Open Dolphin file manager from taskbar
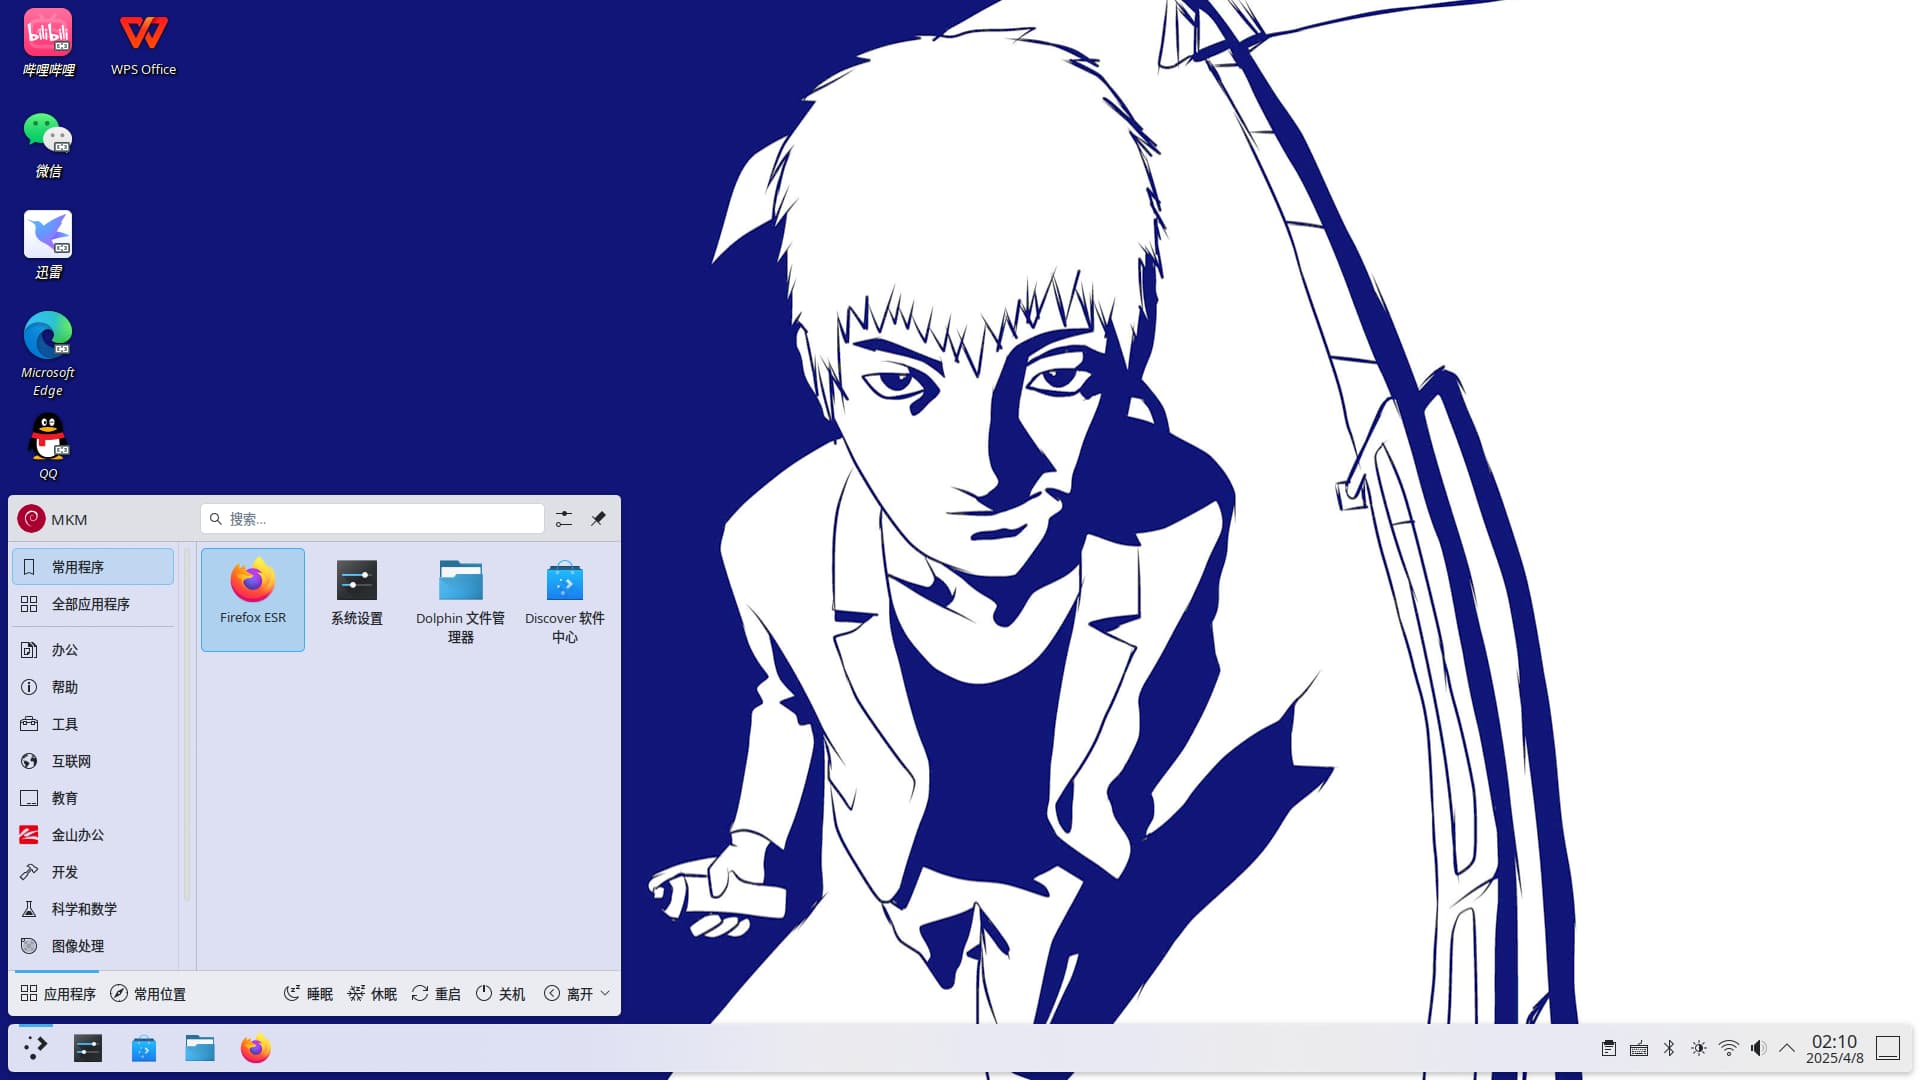The height and width of the screenshot is (1080, 1920). (200, 1048)
